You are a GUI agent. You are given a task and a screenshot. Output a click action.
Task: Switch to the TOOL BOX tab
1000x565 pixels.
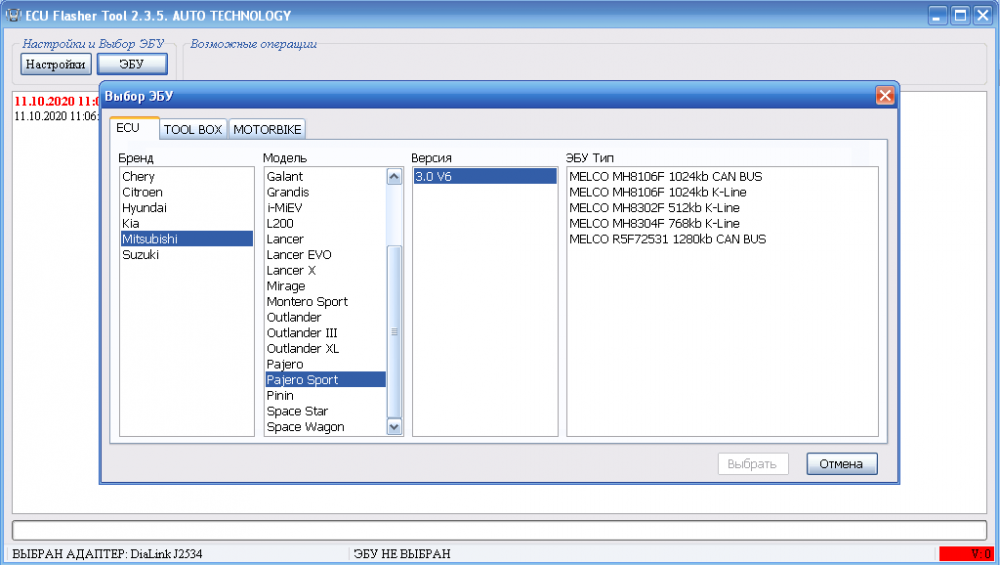(193, 129)
